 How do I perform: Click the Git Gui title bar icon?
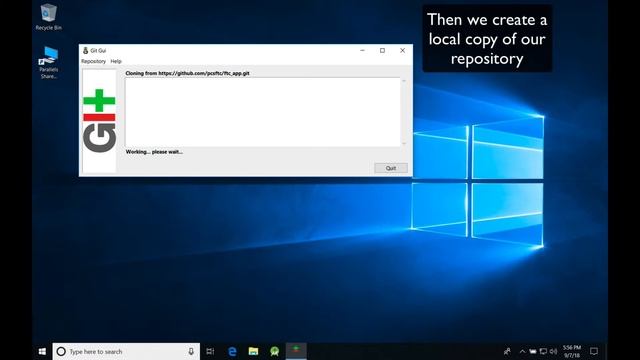pyautogui.click(x=85, y=51)
